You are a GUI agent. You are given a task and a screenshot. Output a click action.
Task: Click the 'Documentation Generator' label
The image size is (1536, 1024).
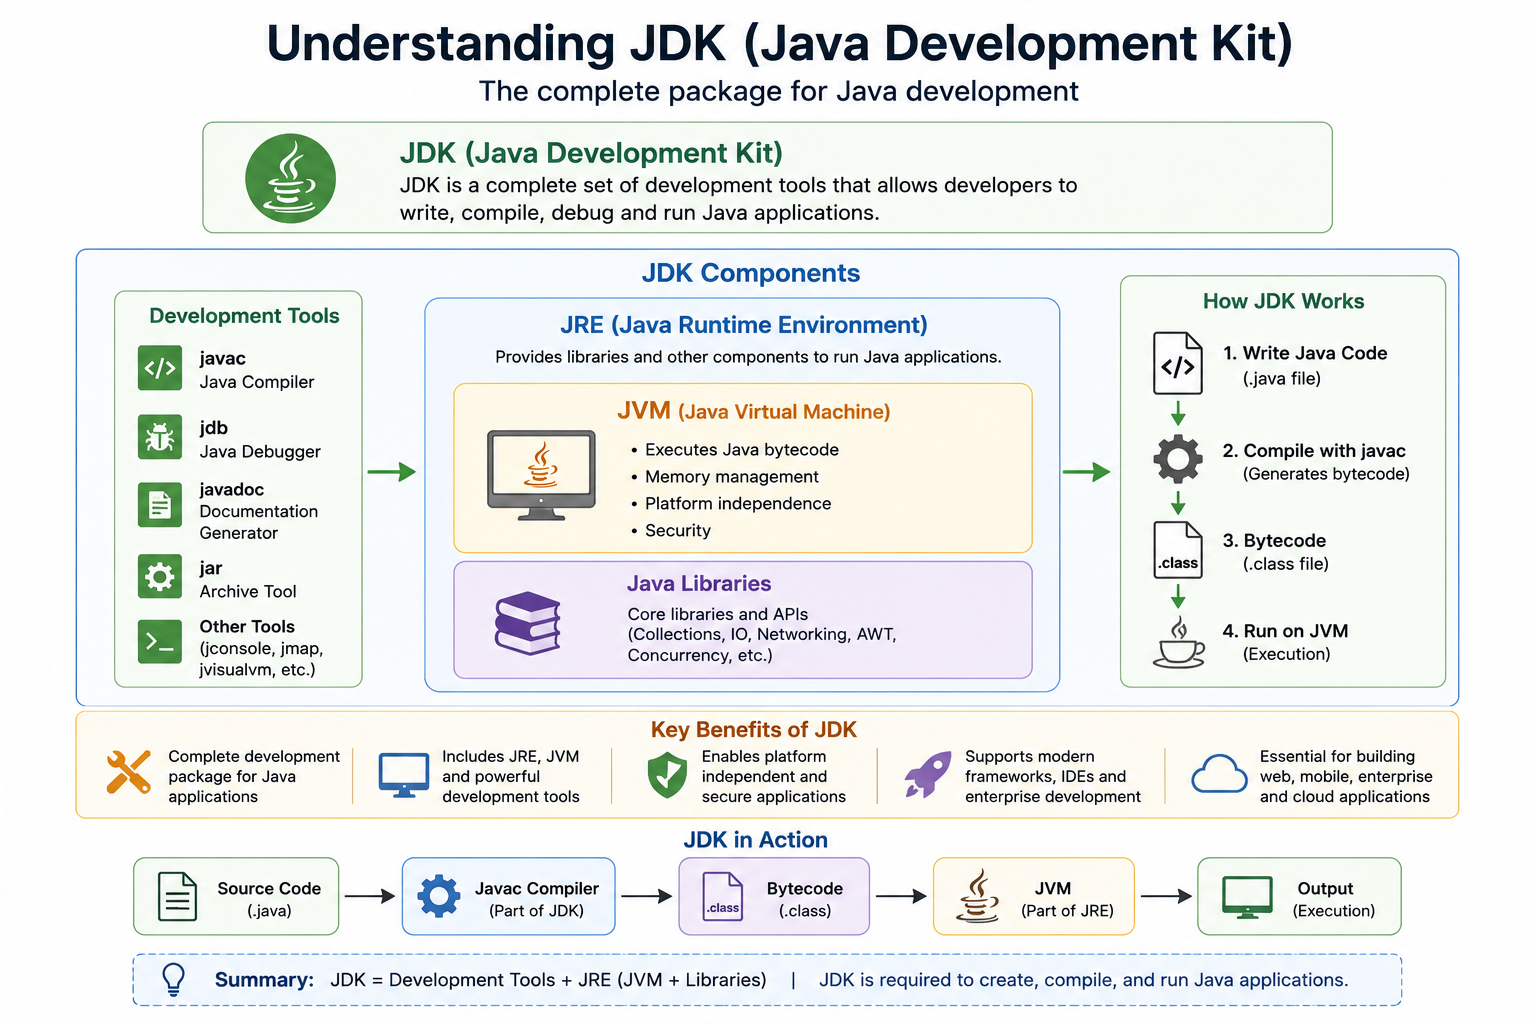coord(258,522)
